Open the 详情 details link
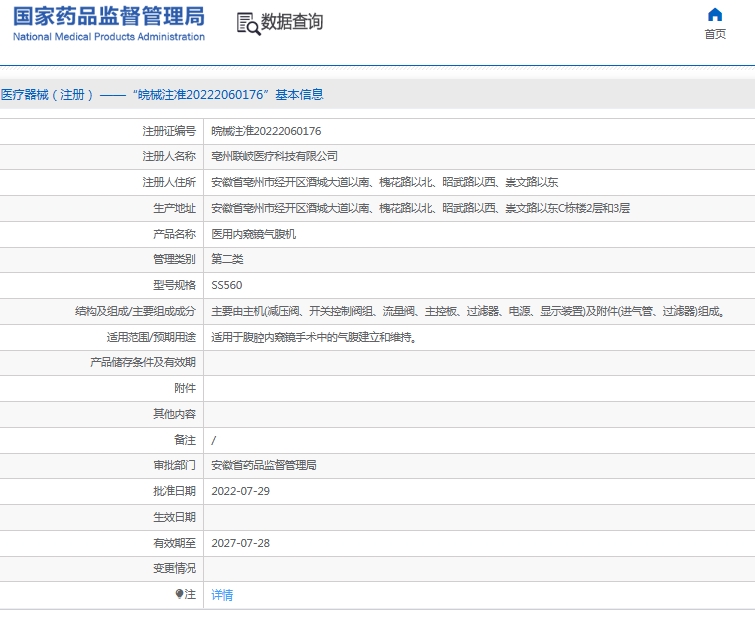Screen dimensions: 755x617 (222, 595)
